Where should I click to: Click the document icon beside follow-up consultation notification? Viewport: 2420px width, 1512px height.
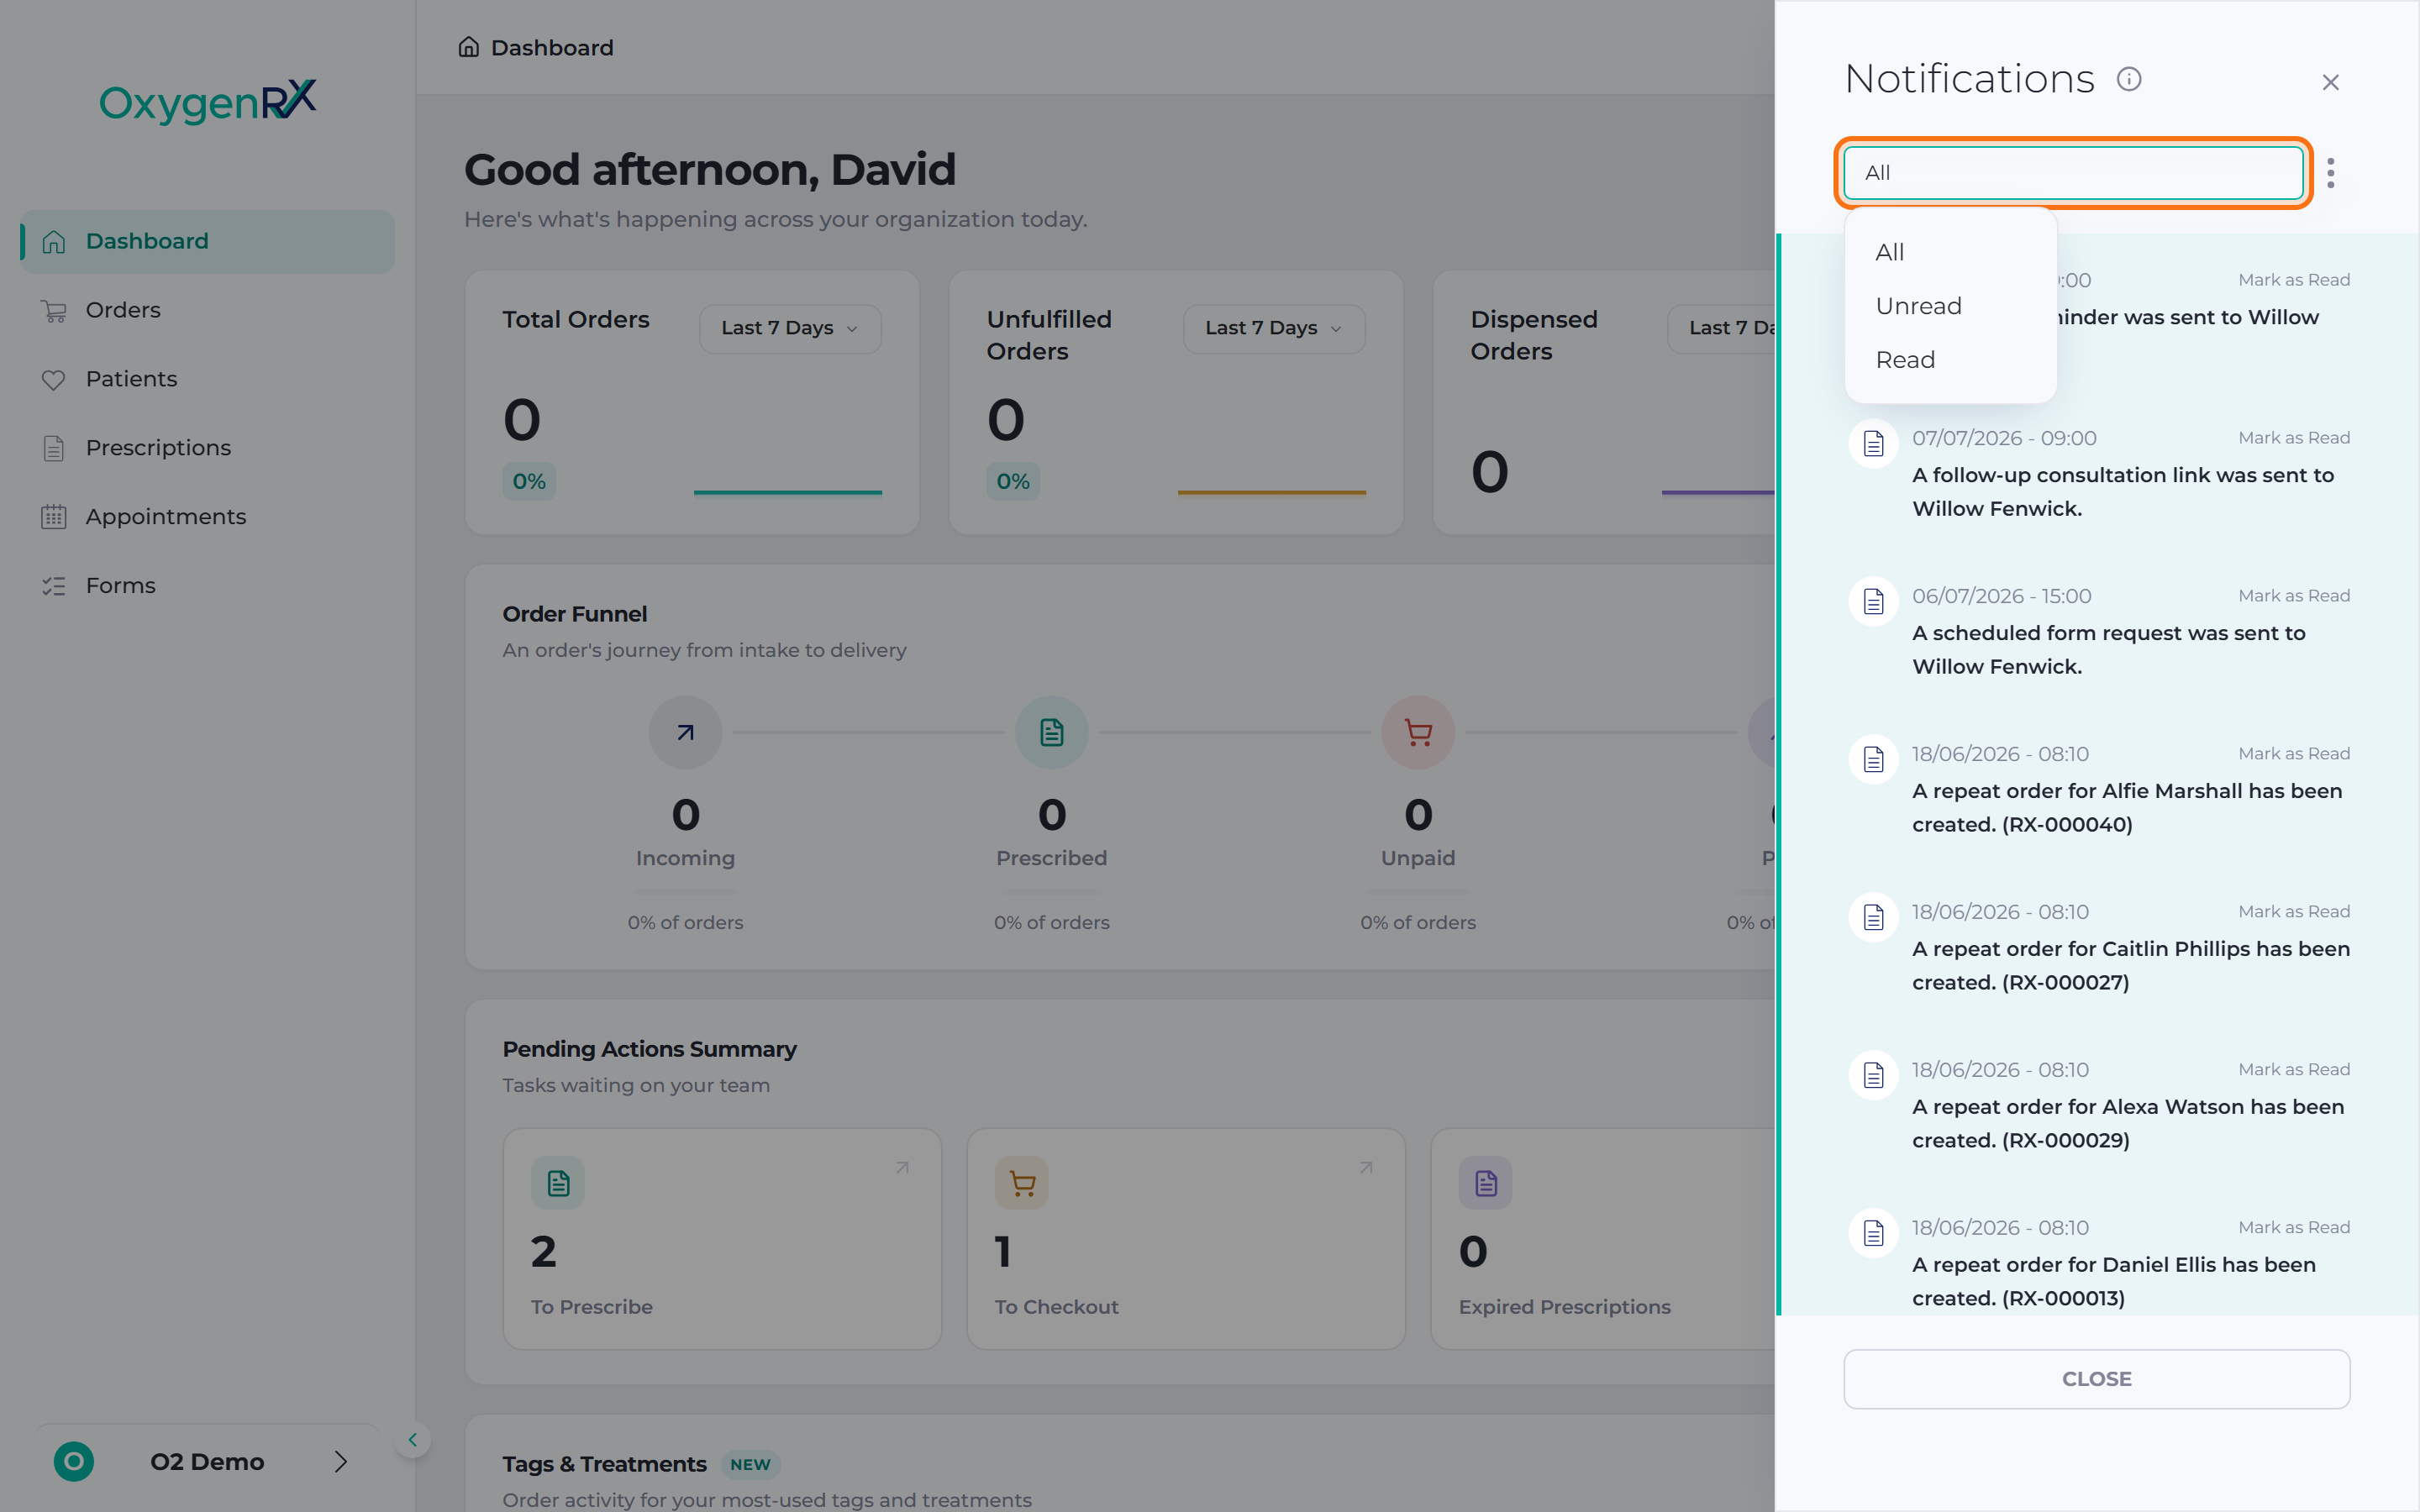(x=1873, y=443)
